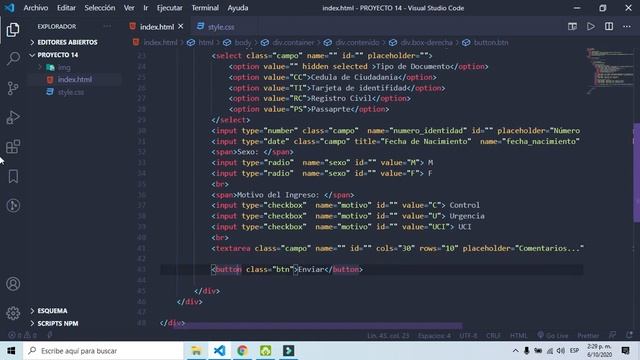Click body breadcrumb item
This screenshot has width=640, height=360.
coord(242,42)
